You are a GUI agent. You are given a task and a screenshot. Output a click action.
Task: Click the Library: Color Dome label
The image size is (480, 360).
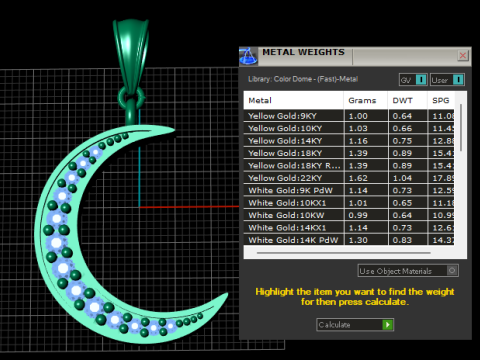pyautogui.click(x=303, y=79)
